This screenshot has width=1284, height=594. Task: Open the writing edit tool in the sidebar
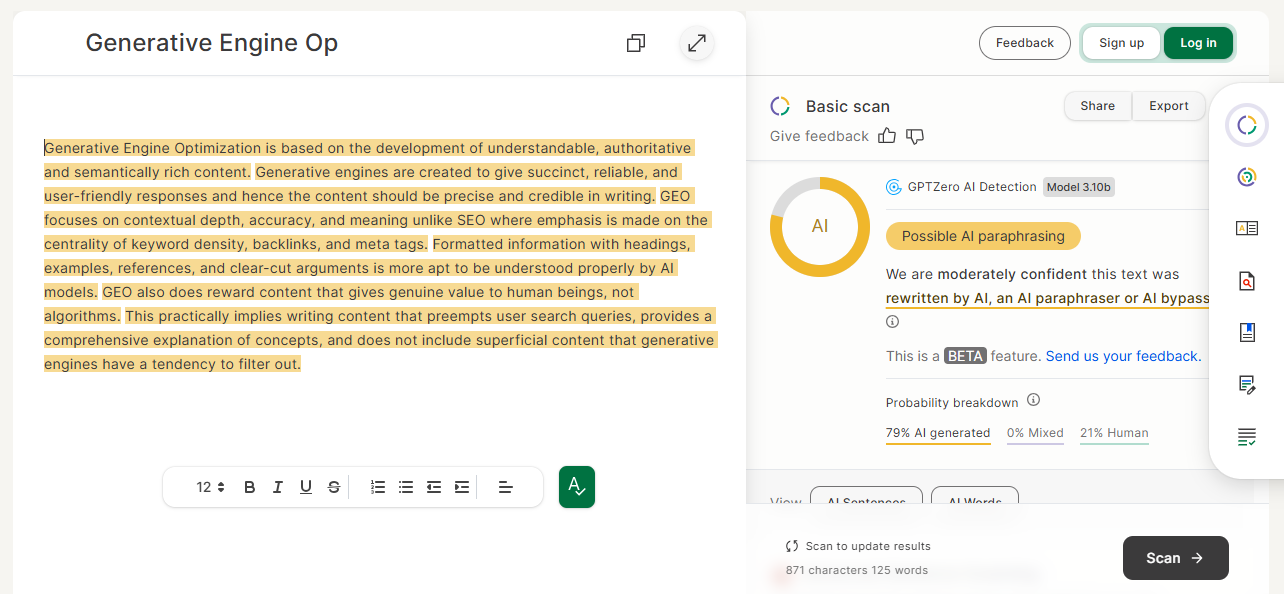pyautogui.click(x=1246, y=384)
